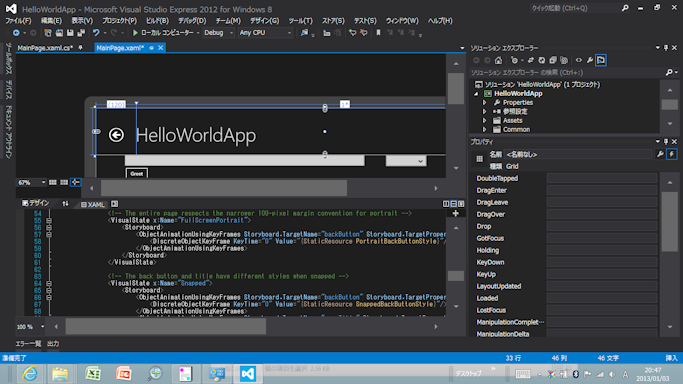Click the designer horizontal scrollbar thumb
Image resolution: width=683 pixels, height=384 pixels.
tap(224, 188)
